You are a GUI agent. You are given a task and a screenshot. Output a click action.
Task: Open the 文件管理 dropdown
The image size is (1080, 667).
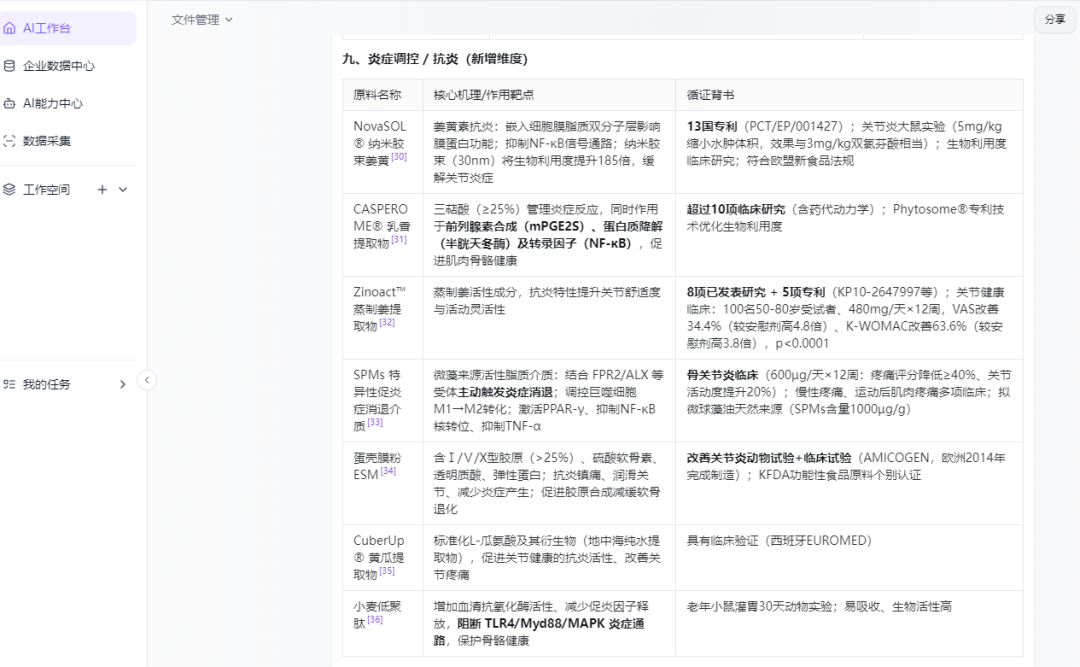click(x=202, y=20)
